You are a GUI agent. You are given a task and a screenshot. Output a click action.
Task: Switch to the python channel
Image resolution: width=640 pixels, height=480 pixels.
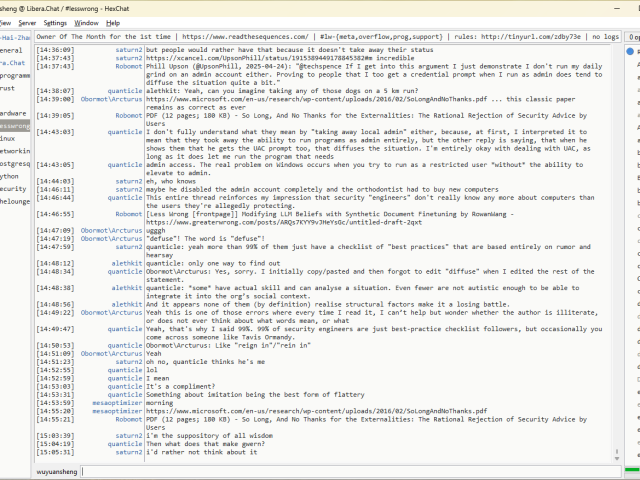point(10,175)
